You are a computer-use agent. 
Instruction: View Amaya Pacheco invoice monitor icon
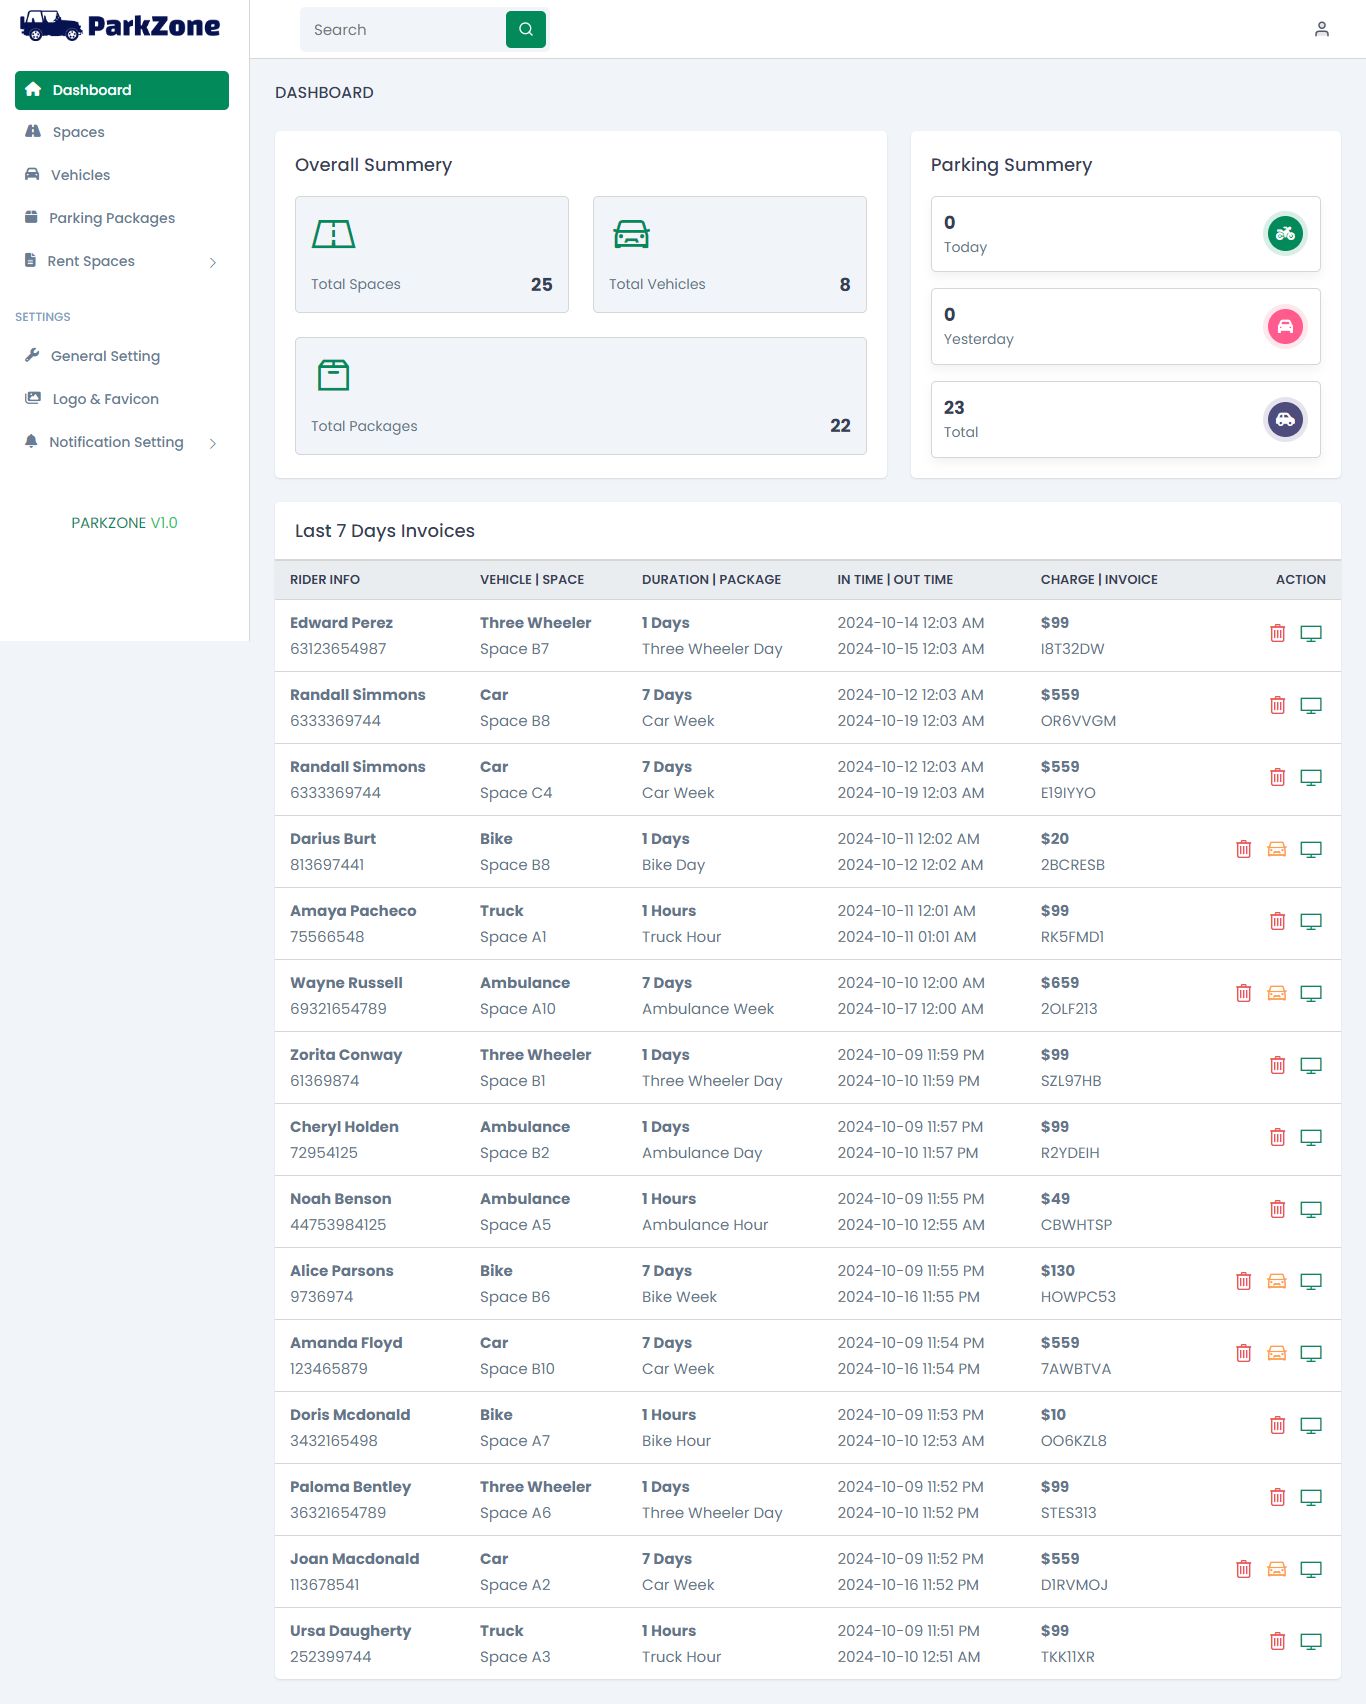(x=1311, y=921)
